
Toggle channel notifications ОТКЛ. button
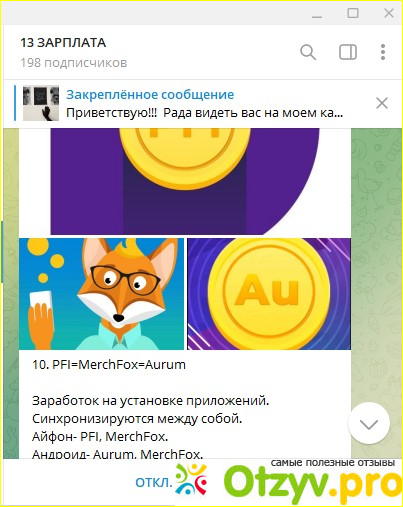click(x=154, y=482)
